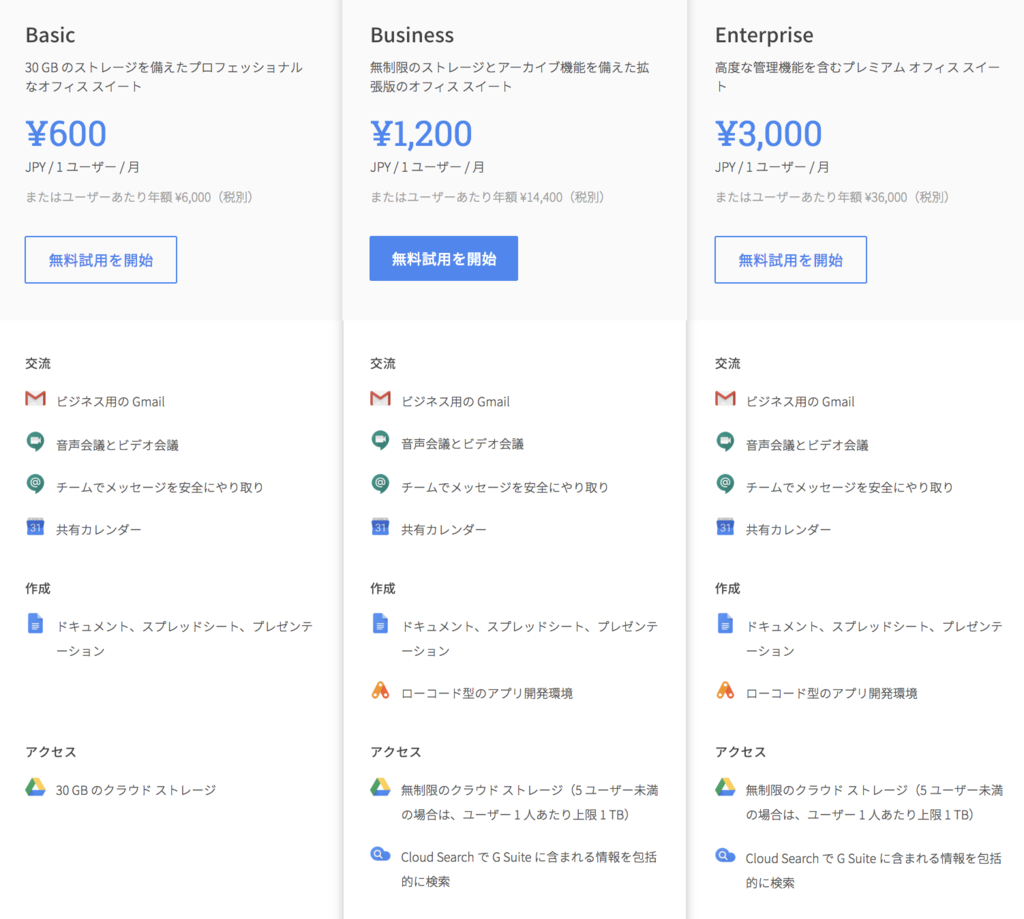
Task: Click the Hangouts Meet icon in Enterprise plan
Action: tap(725, 442)
